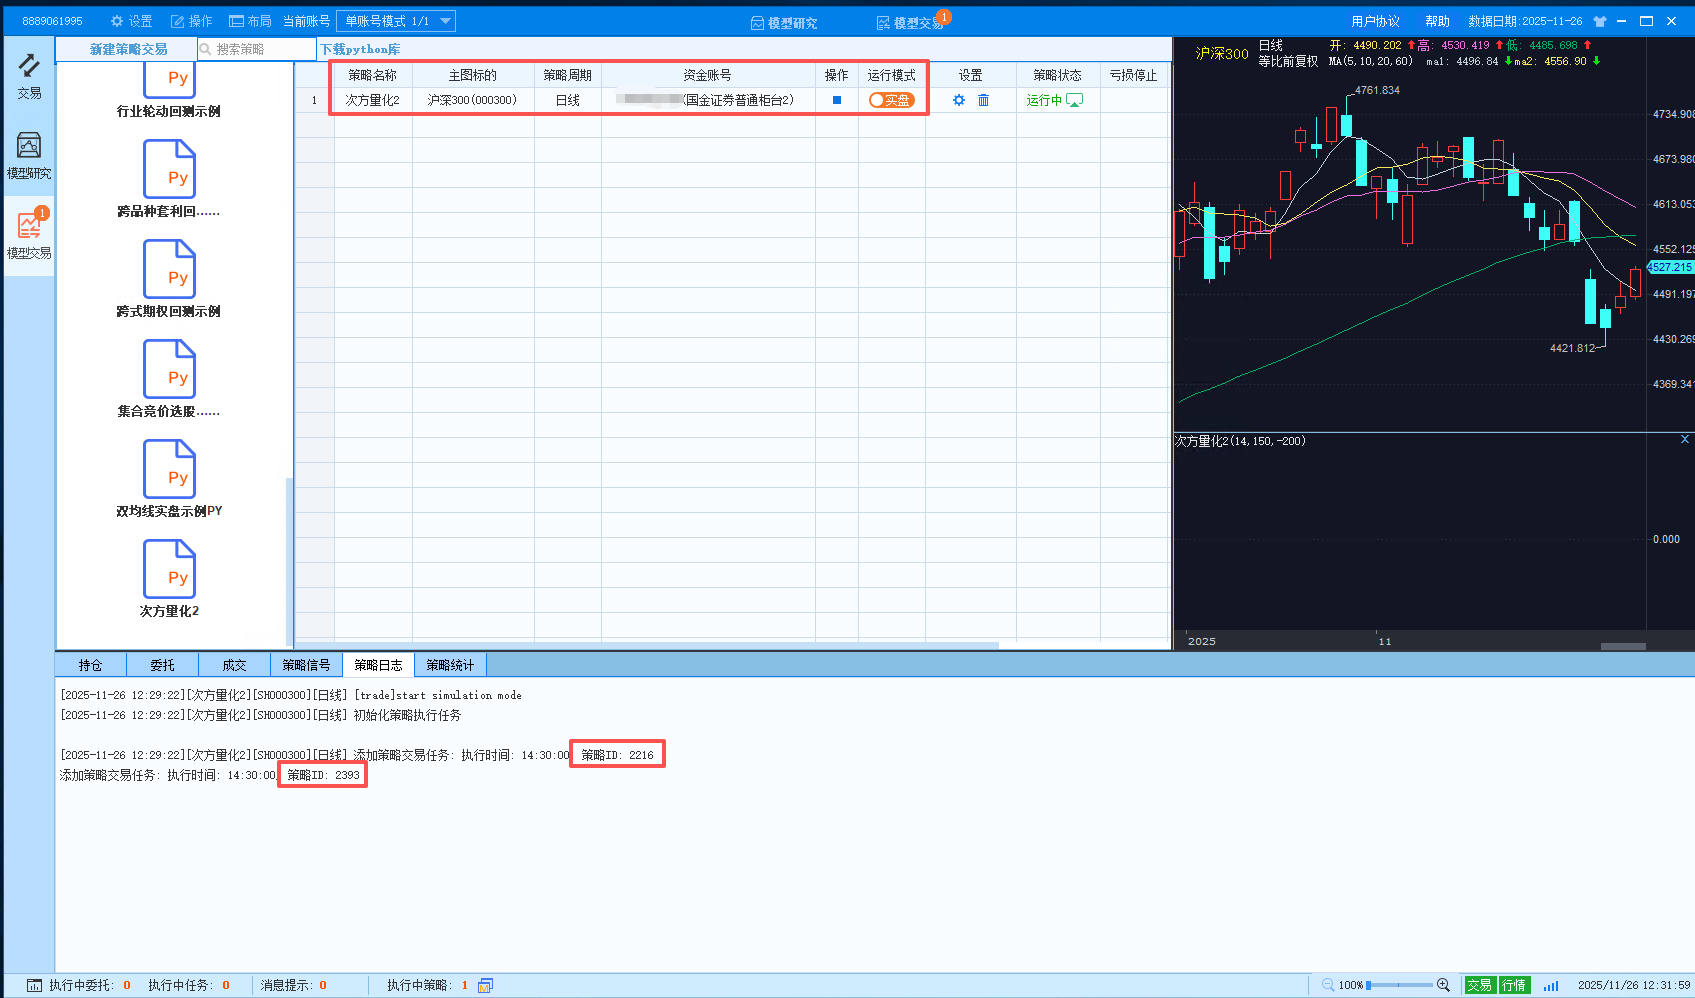Toggle the green 交易 connection indicator
Screen dimensions: 1695x998
(1479, 985)
